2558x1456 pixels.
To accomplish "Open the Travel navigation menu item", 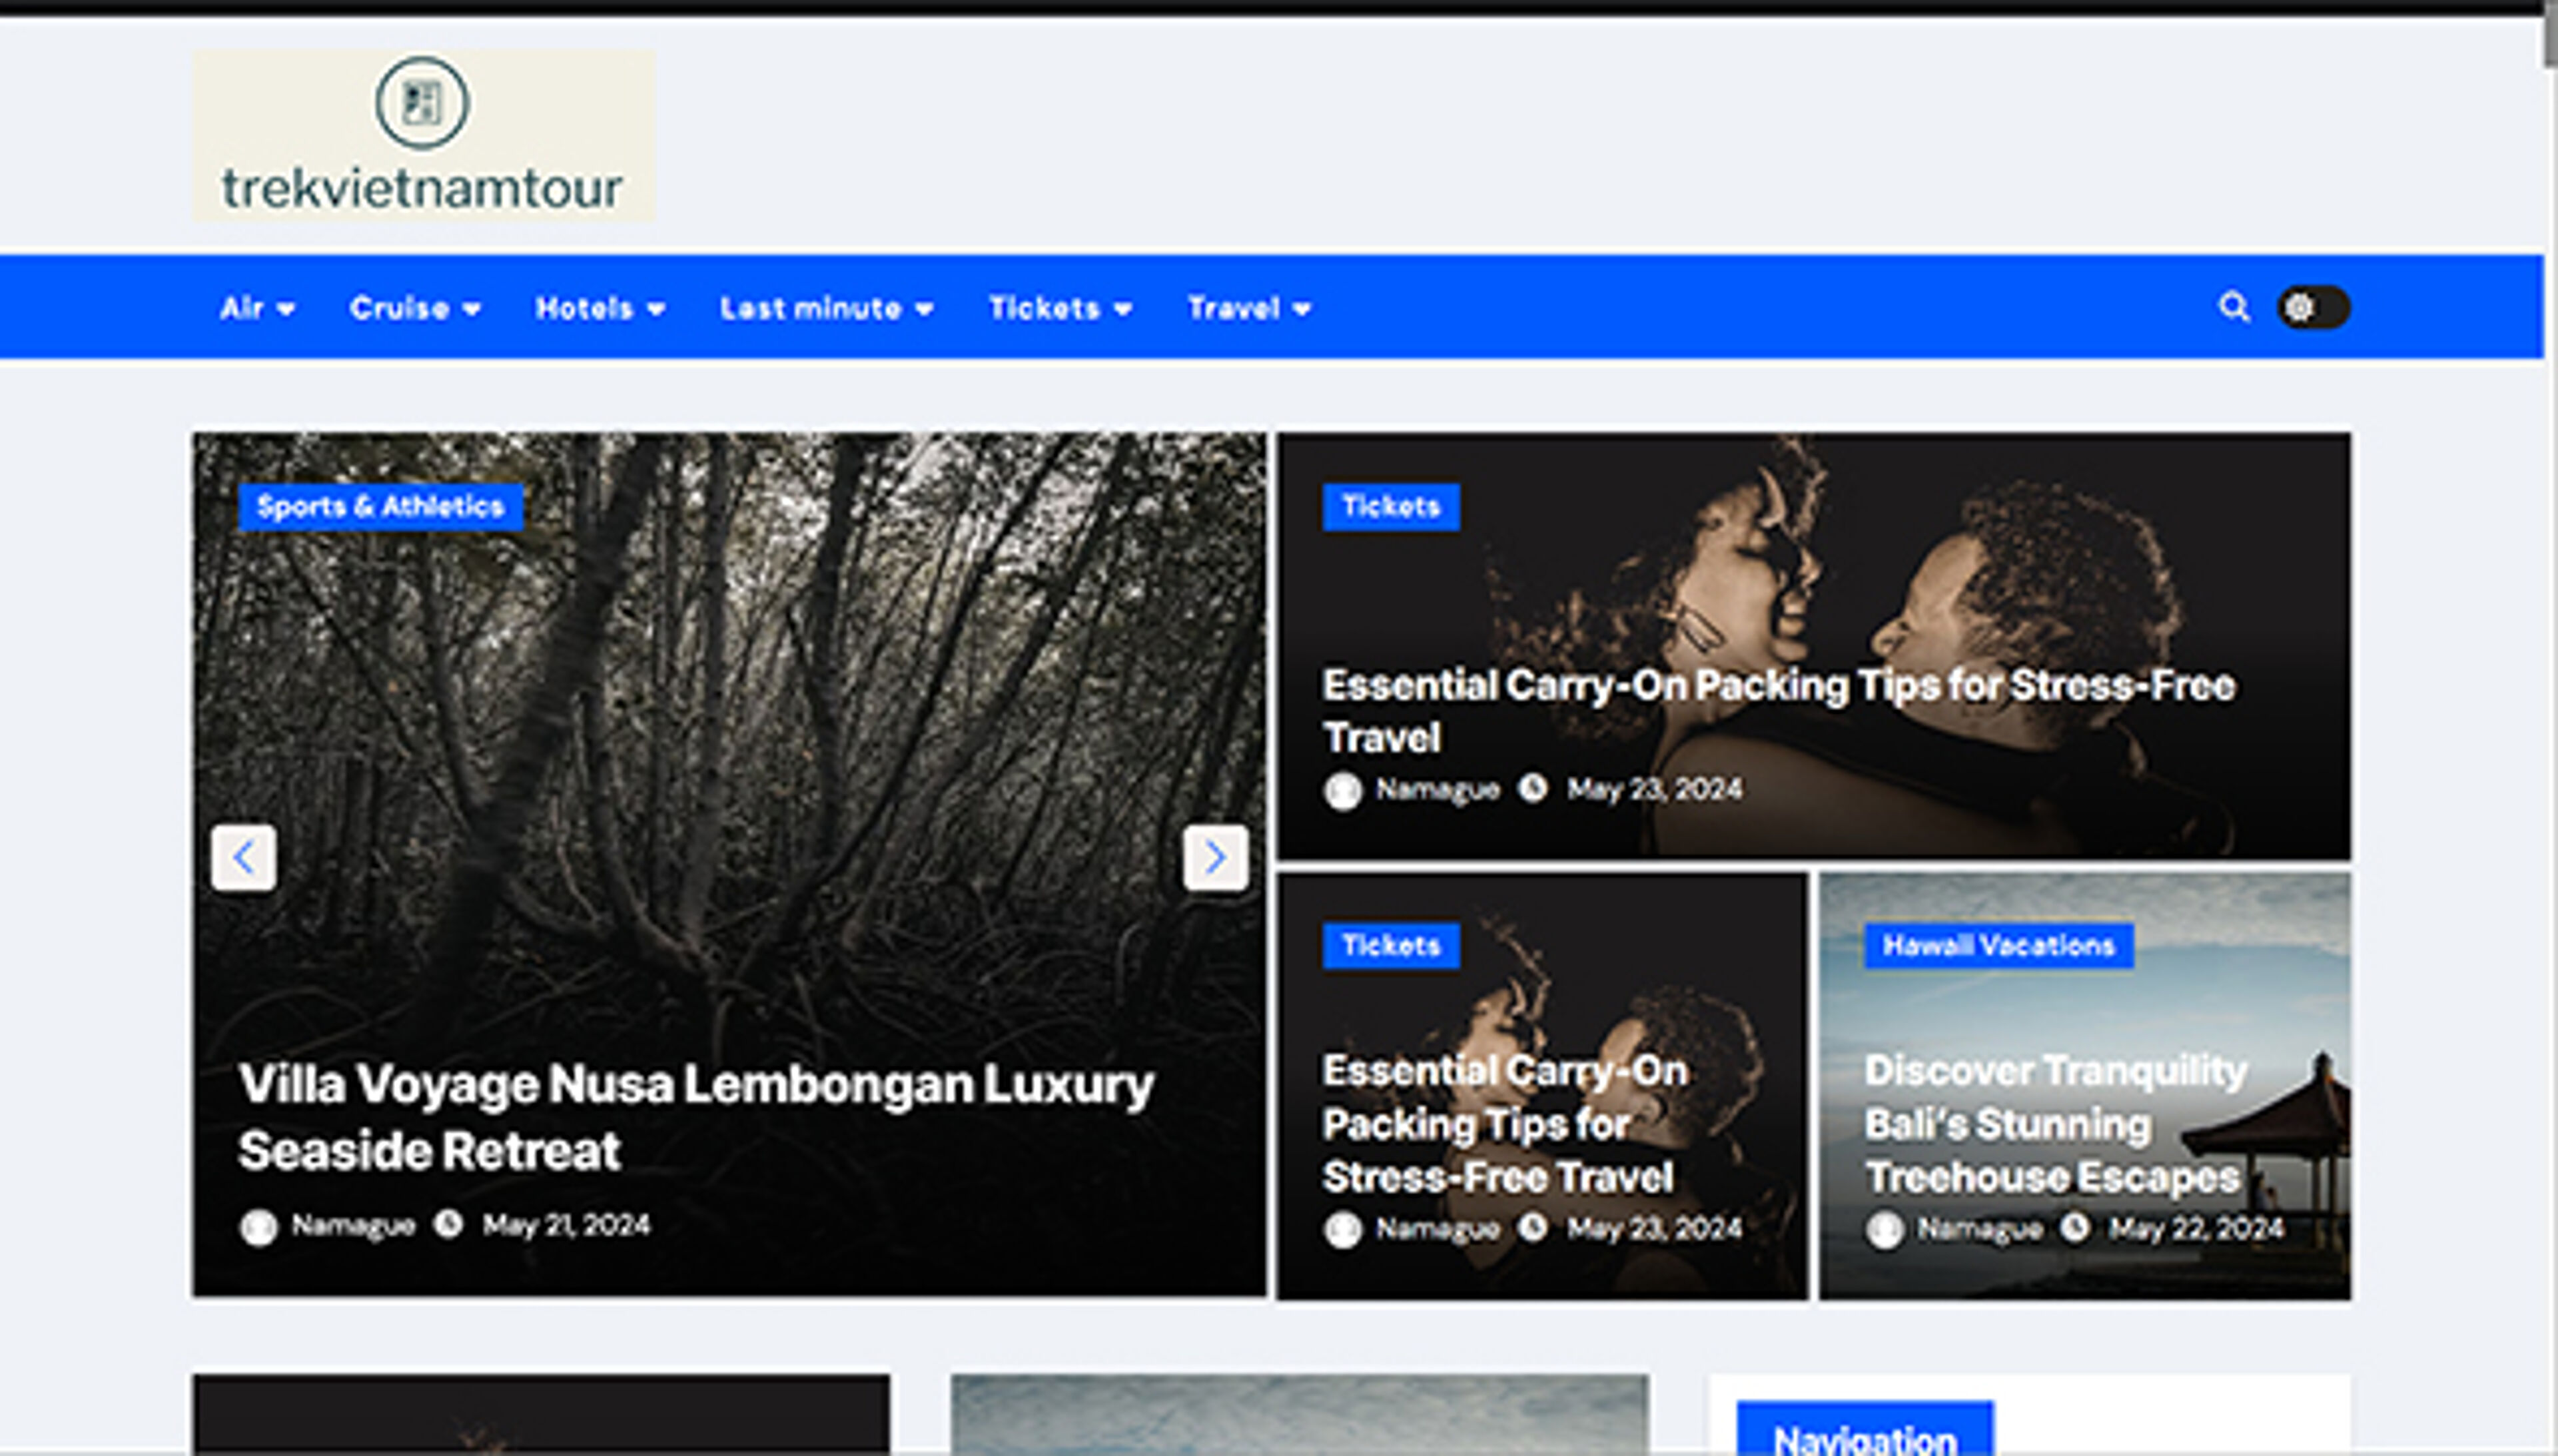I will [x=1248, y=308].
